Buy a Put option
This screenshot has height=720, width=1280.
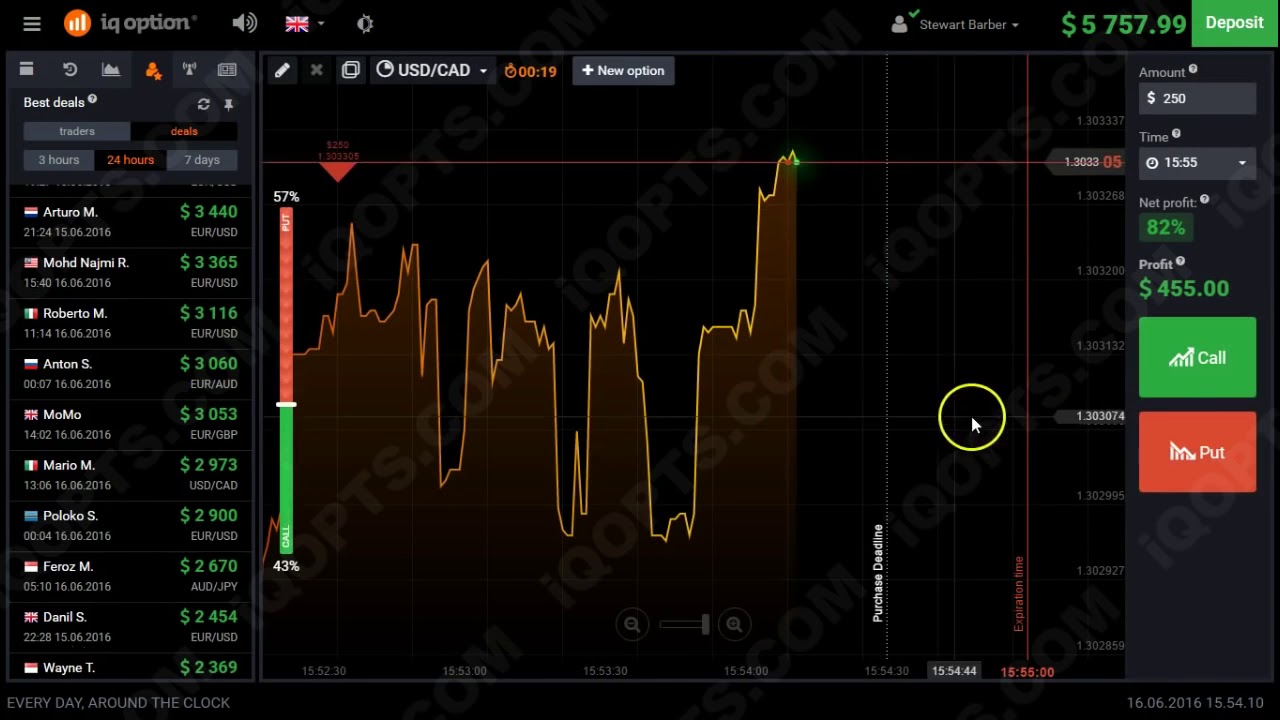(x=1197, y=452)
